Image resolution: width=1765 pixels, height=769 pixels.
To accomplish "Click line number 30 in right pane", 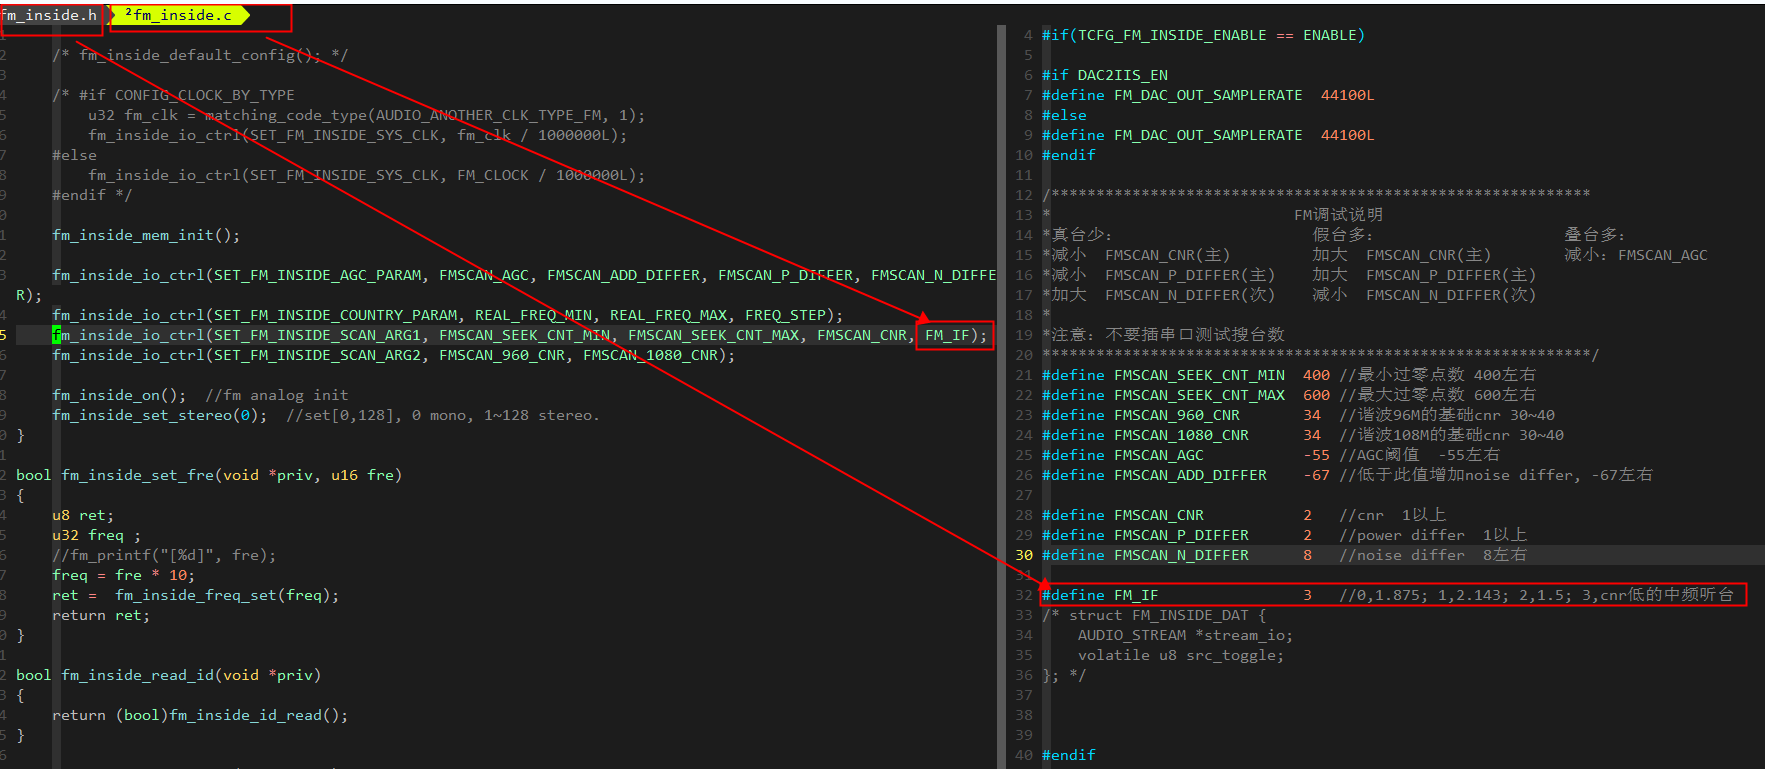I will [x=1024, y=555].
